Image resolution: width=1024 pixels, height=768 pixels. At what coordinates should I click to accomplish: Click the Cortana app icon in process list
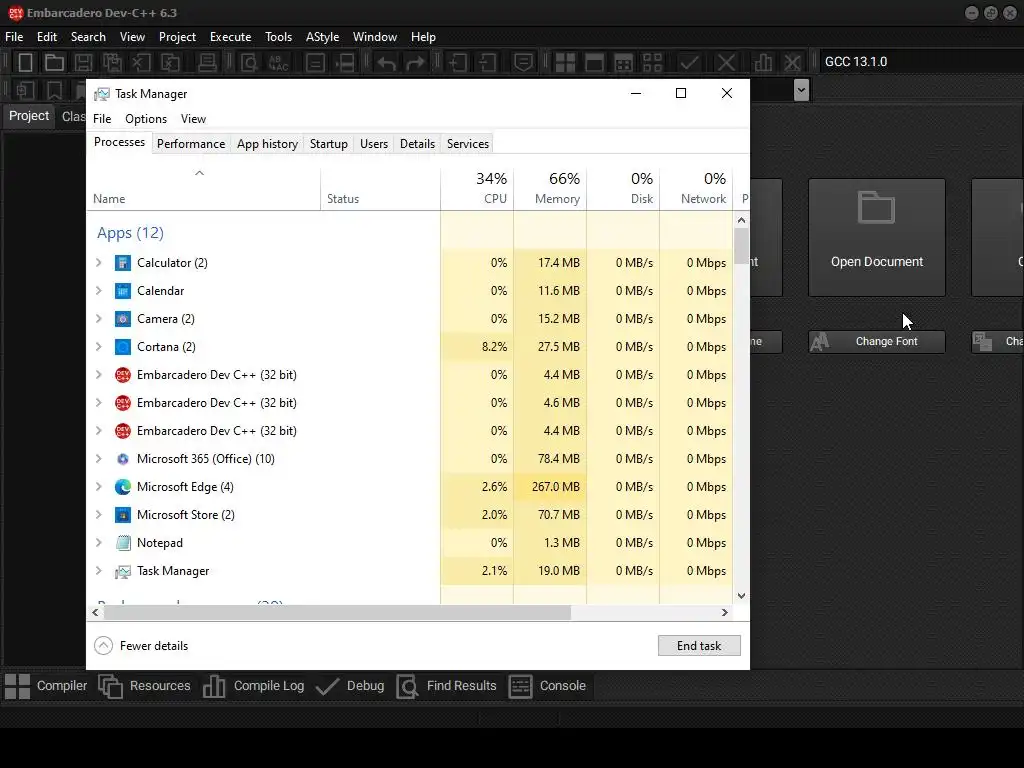pyautogui.click(x=123, y=347)
